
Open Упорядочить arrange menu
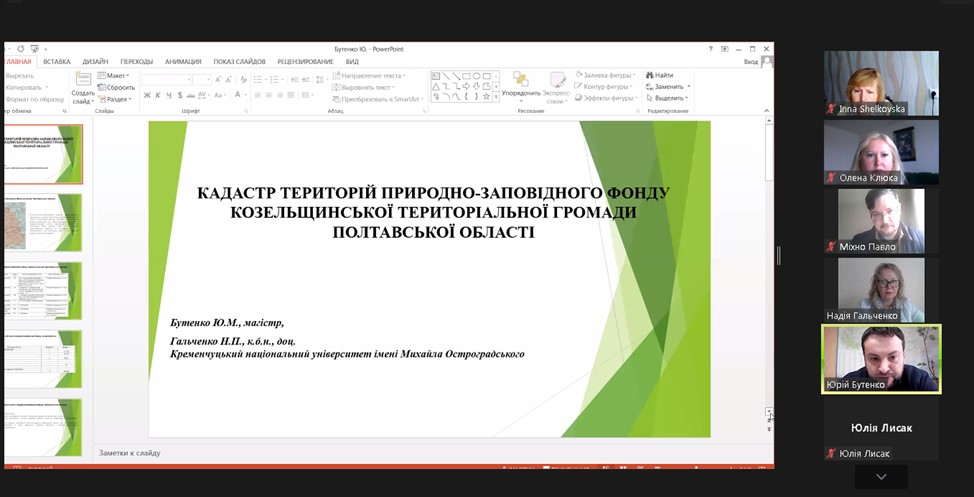coord(522,88)
